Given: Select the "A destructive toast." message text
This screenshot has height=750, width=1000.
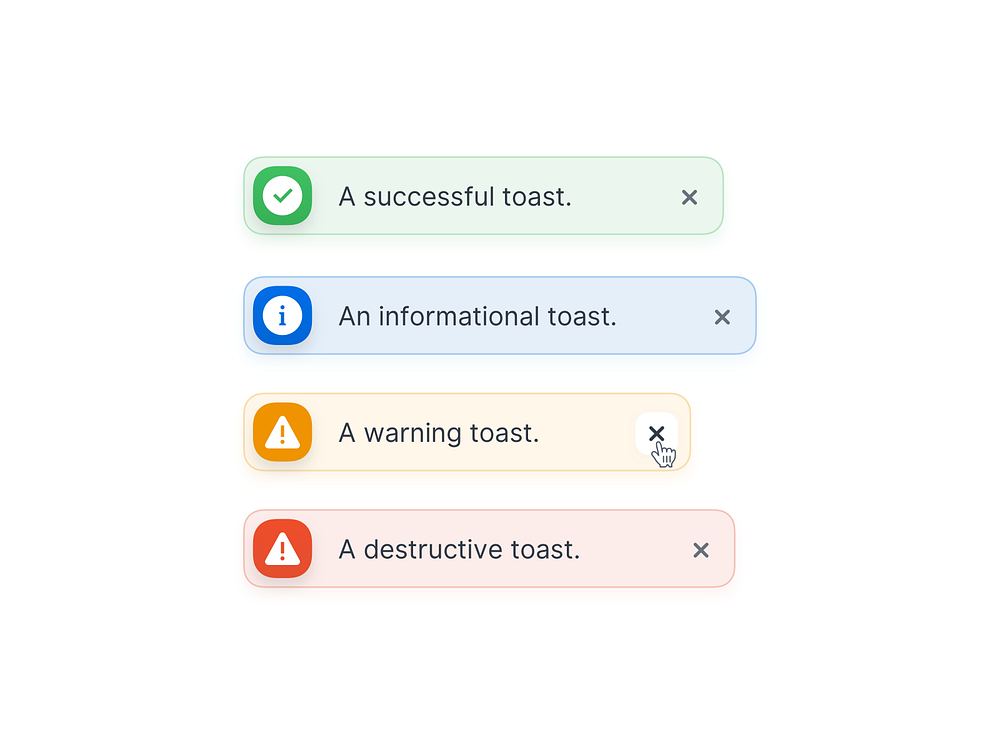Looking at the screenshot, I should point(460,549).
